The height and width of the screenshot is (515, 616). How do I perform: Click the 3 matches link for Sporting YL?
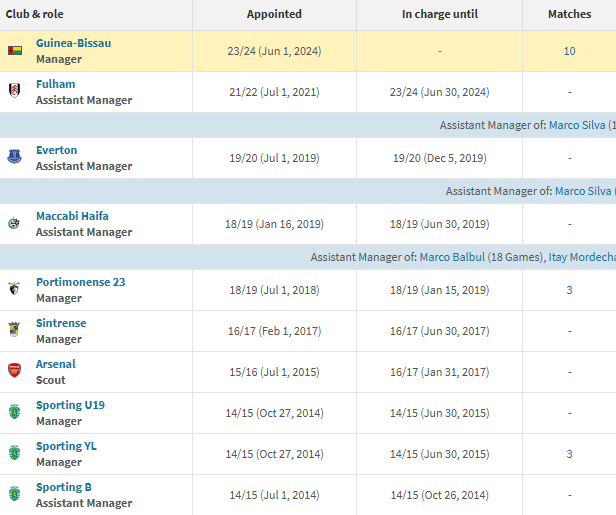[569, 454]
